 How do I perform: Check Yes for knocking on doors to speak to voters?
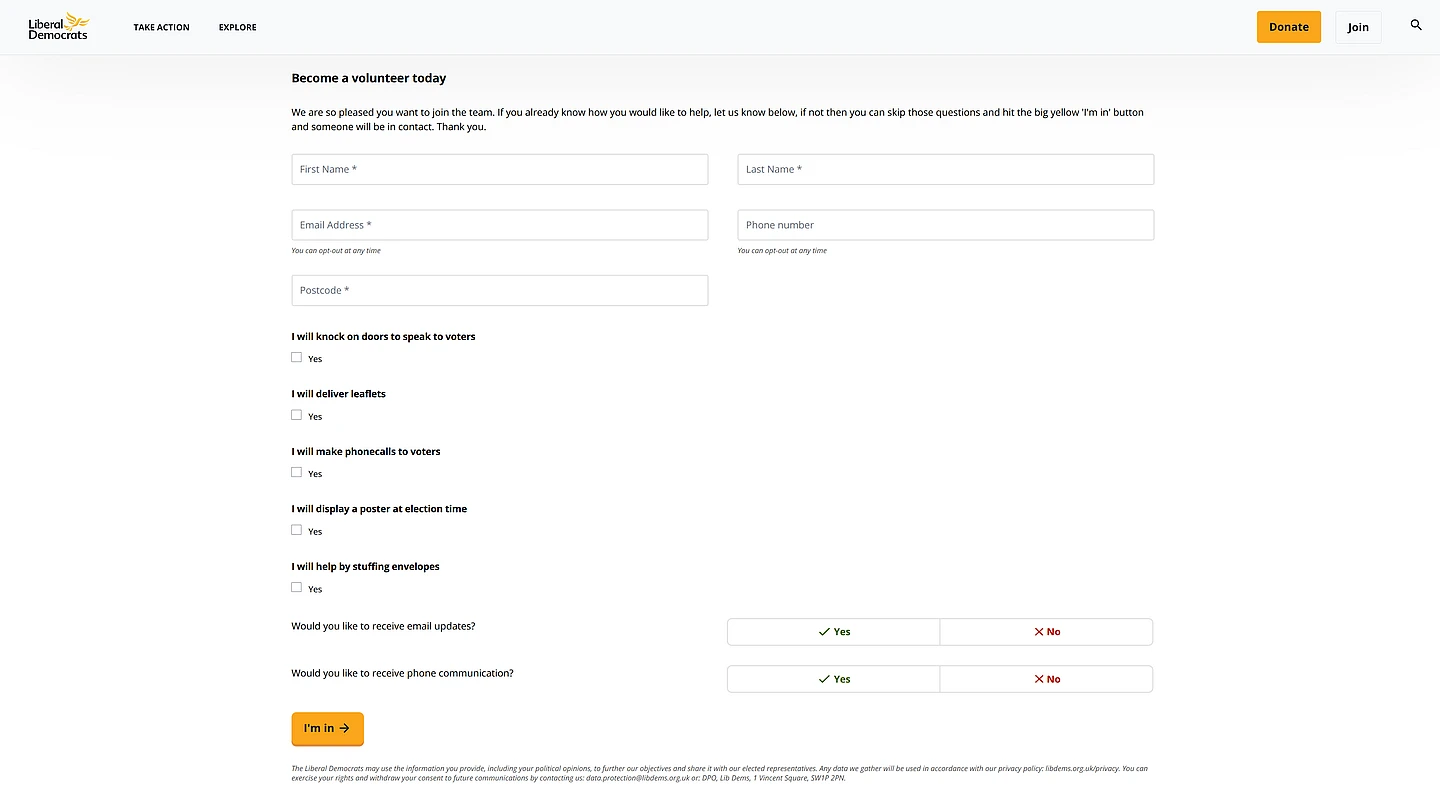pos(296,356)
